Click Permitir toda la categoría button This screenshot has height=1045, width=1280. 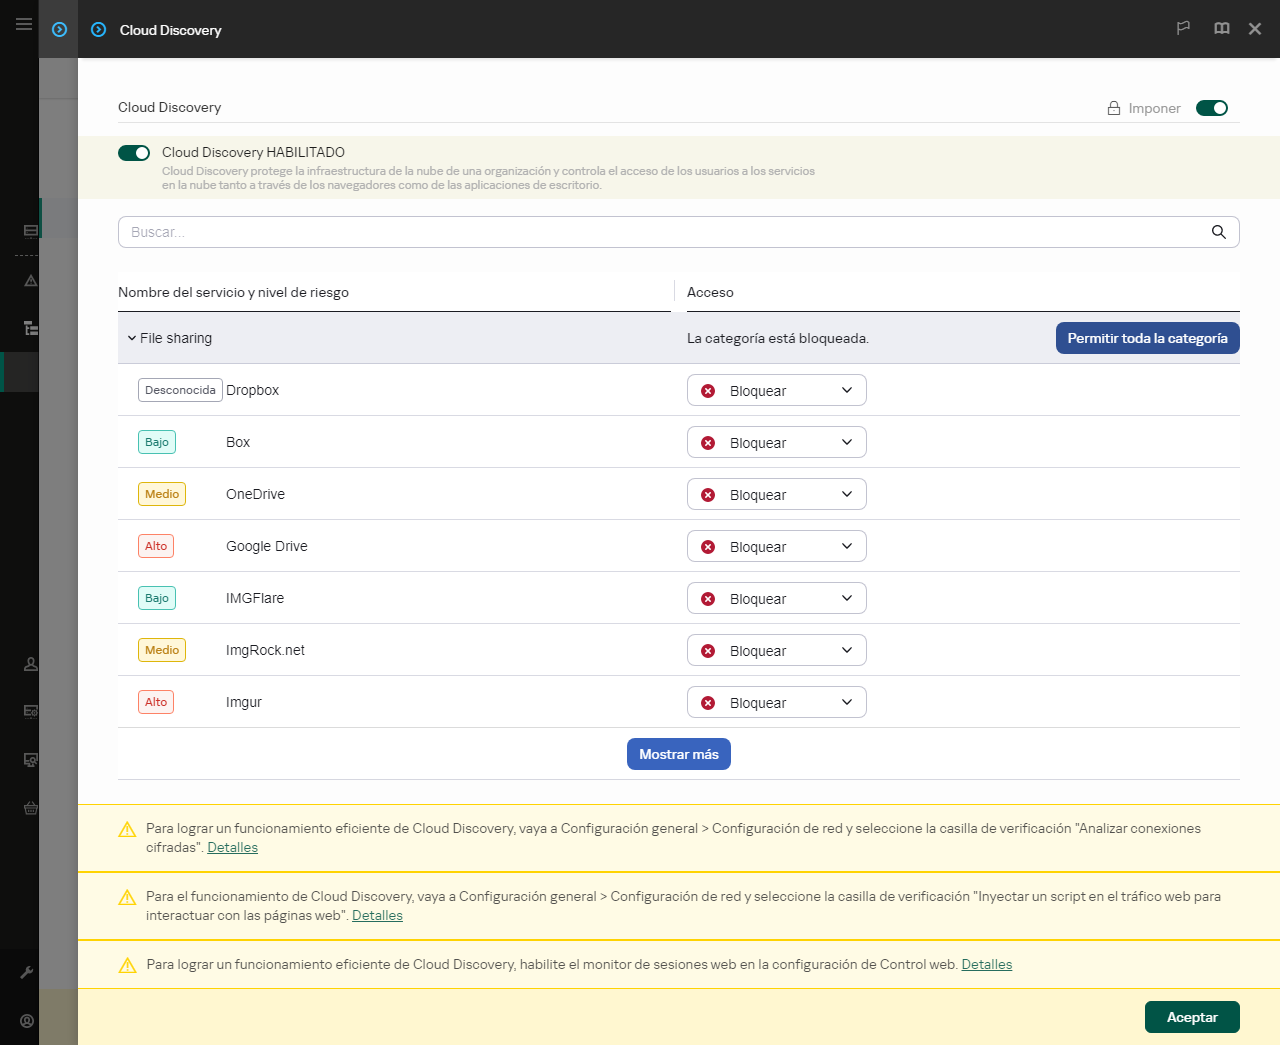(x=1147, y=338)
